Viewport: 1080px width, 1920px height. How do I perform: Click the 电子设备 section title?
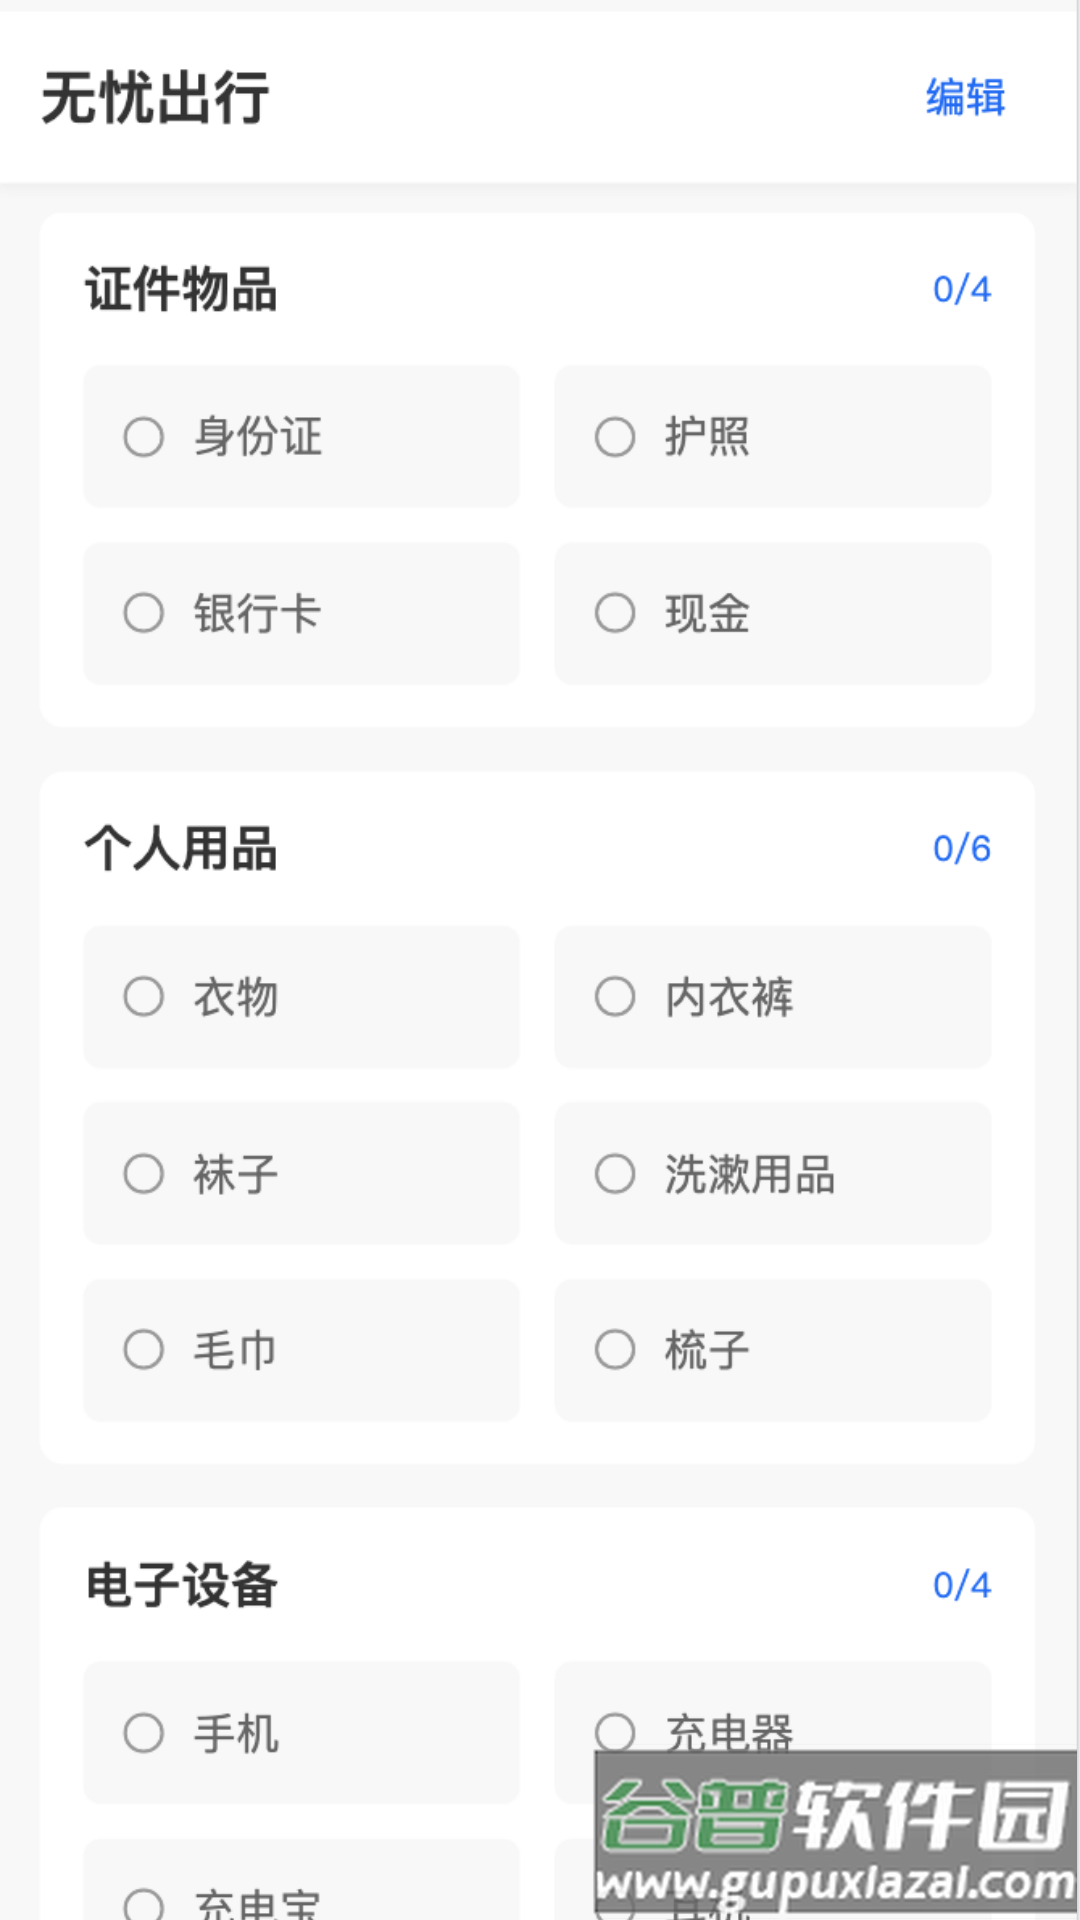[181, 1585]
